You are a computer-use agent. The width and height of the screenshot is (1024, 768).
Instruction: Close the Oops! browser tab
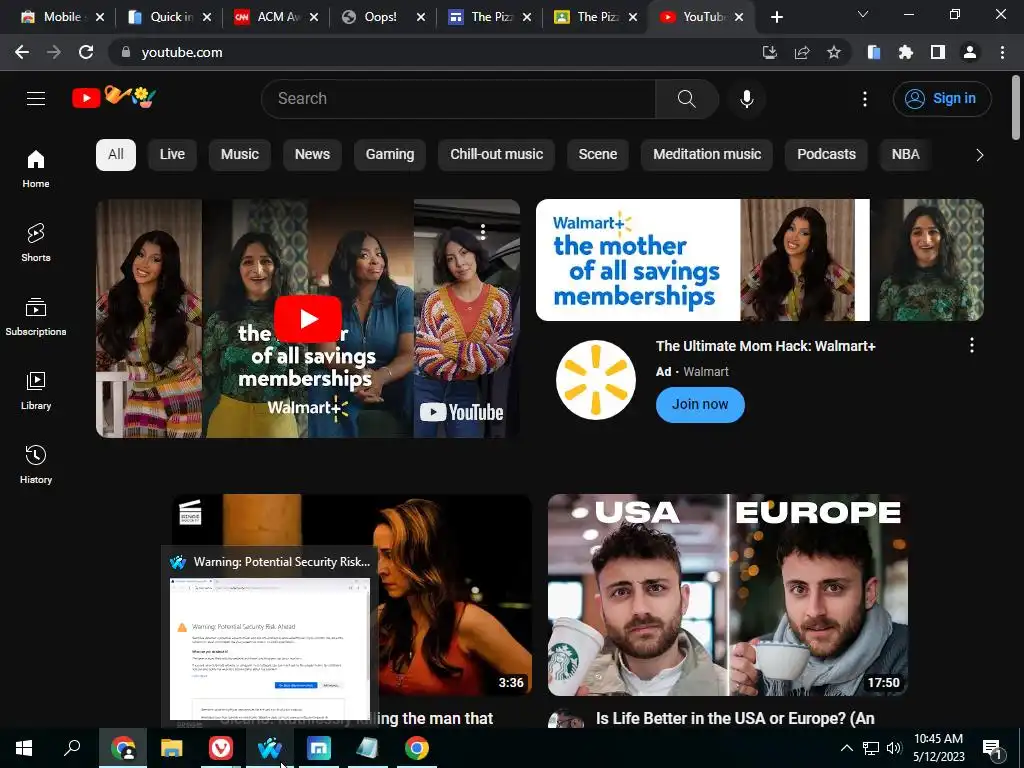421,17
